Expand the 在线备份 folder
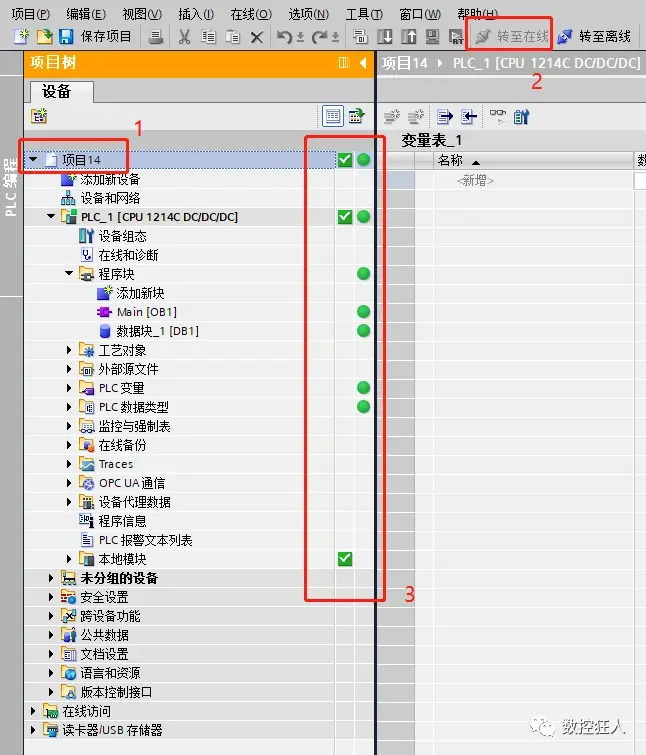 click(x=69, y=445)
